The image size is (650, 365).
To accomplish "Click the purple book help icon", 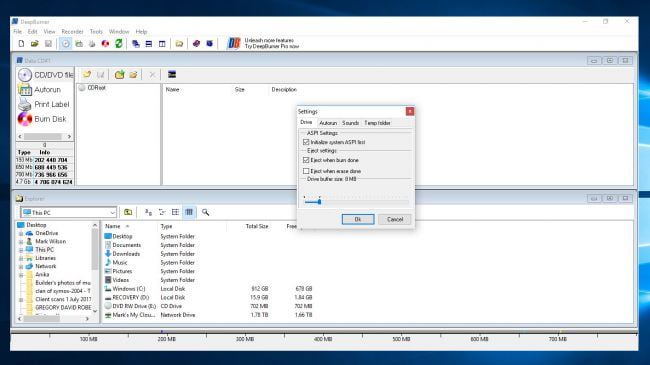I will (x=196, y=44).
